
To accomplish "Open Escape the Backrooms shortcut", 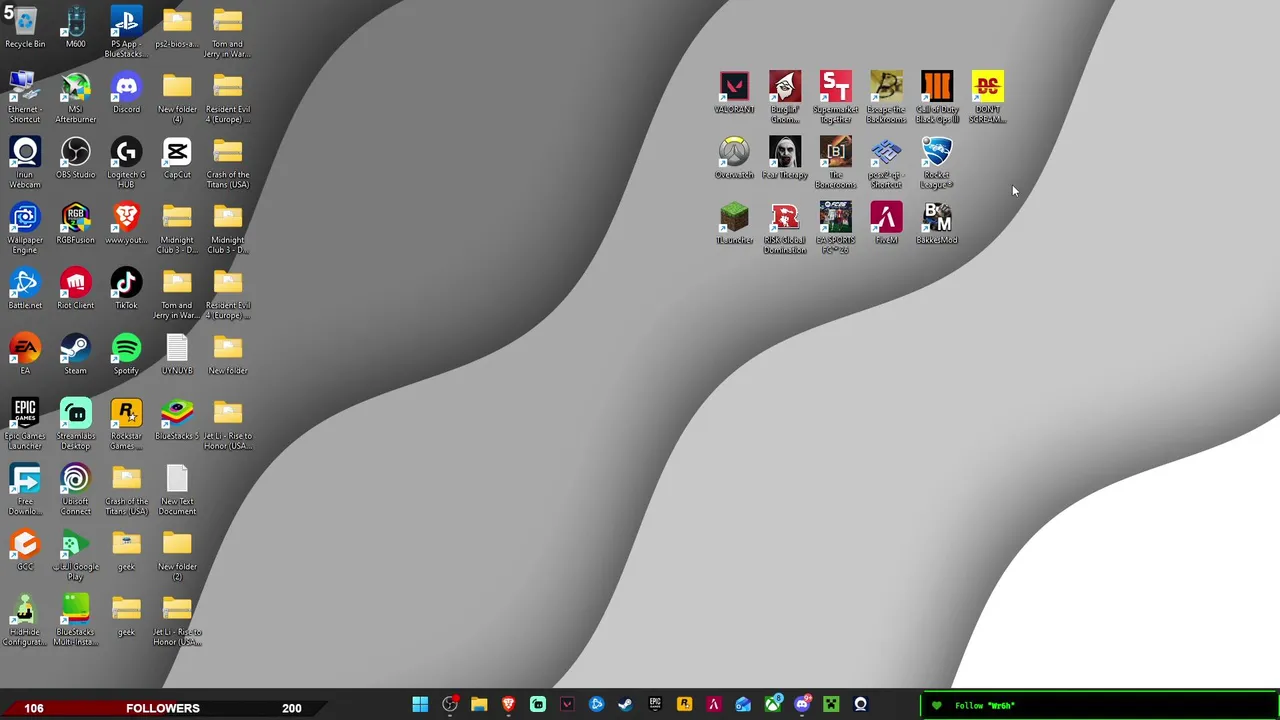I will tap(886, 97).
